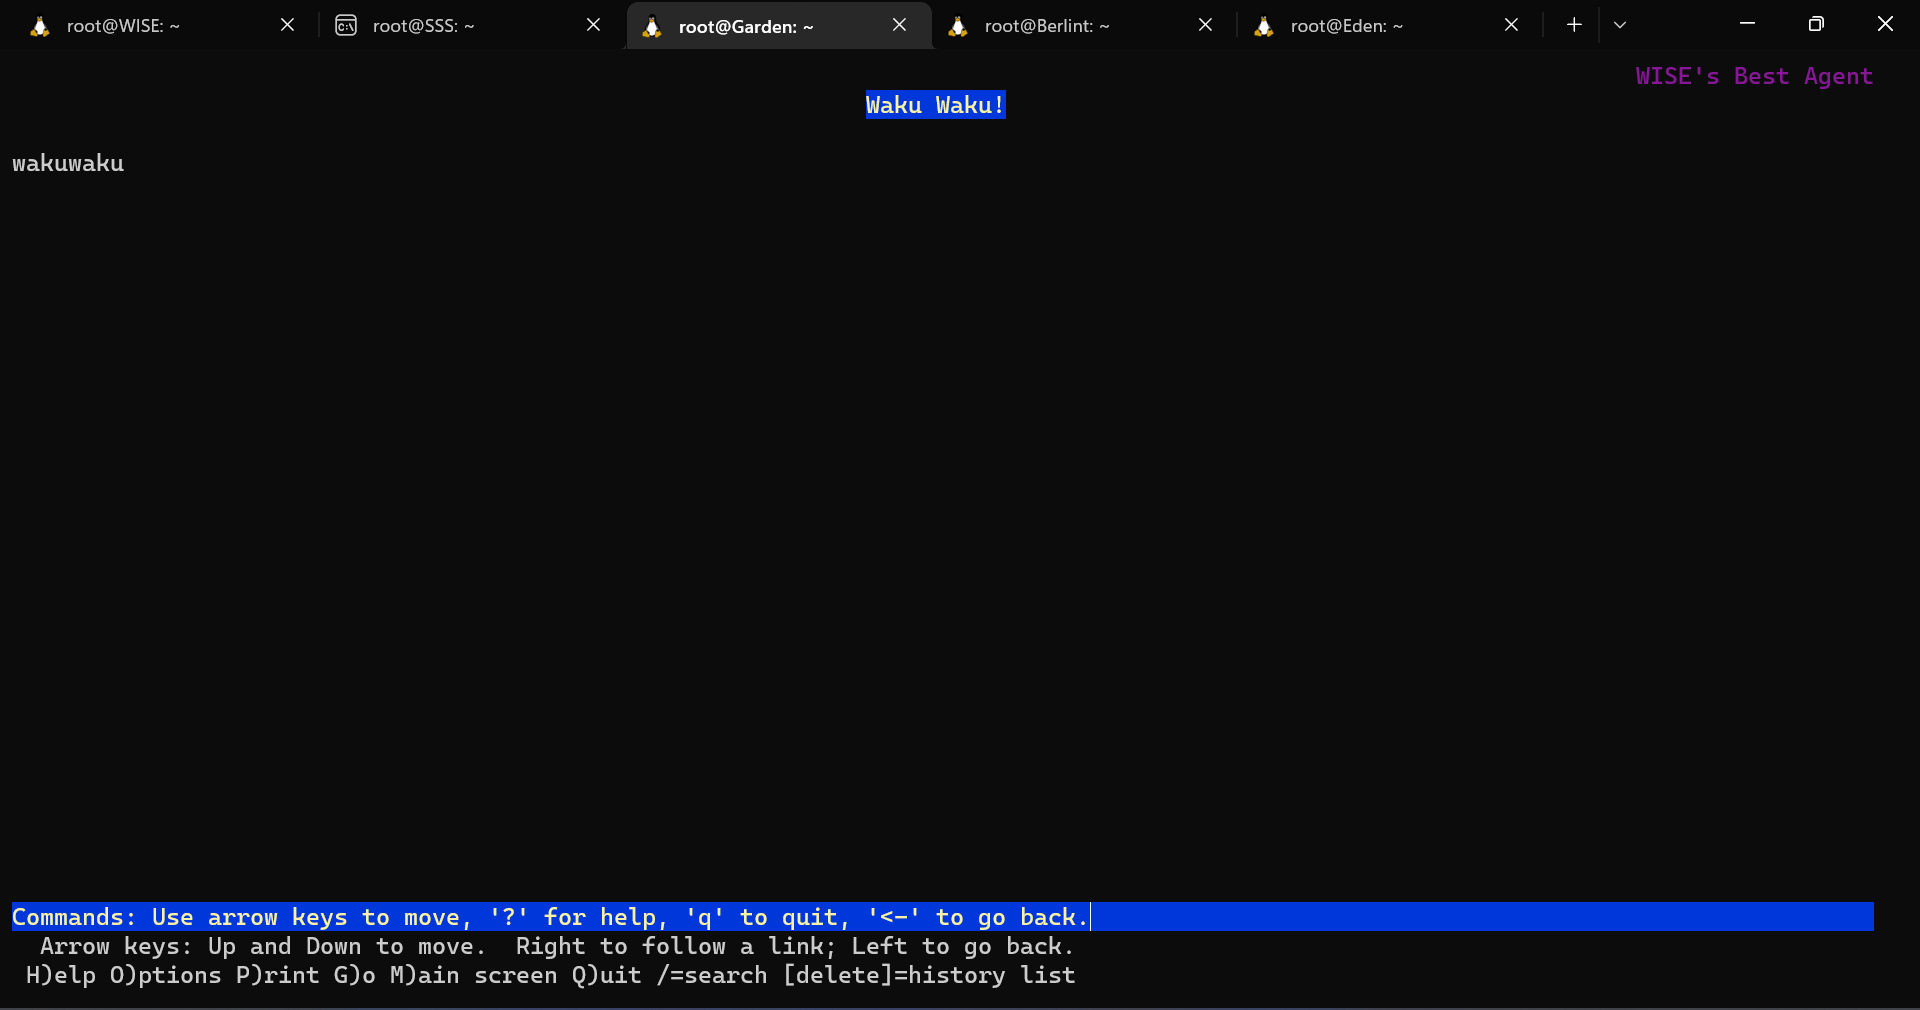Click the wakuwaku text link
The height and width of the screenshot is (1010, 1920).
point(67,163)
